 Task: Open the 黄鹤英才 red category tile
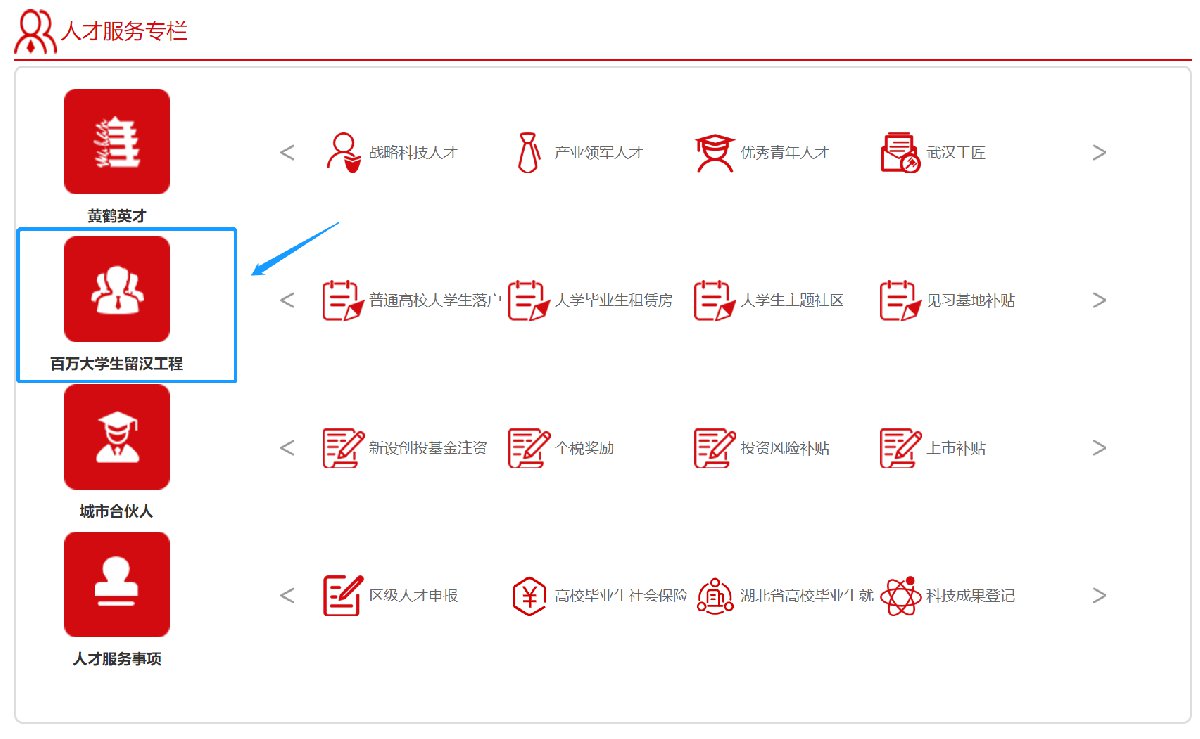pyautogui.click(x=117, y=141)
